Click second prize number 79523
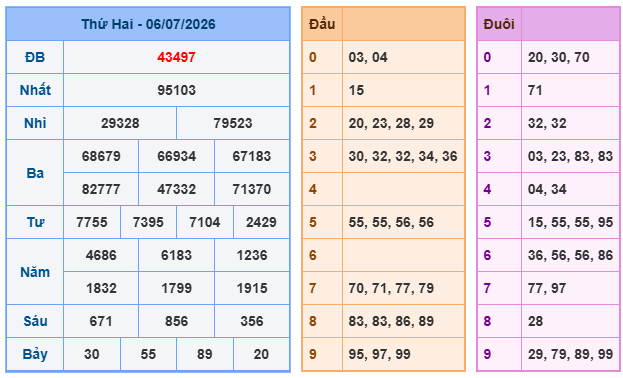623x378 pixels. pyautogui.click(x=233, y=123)
